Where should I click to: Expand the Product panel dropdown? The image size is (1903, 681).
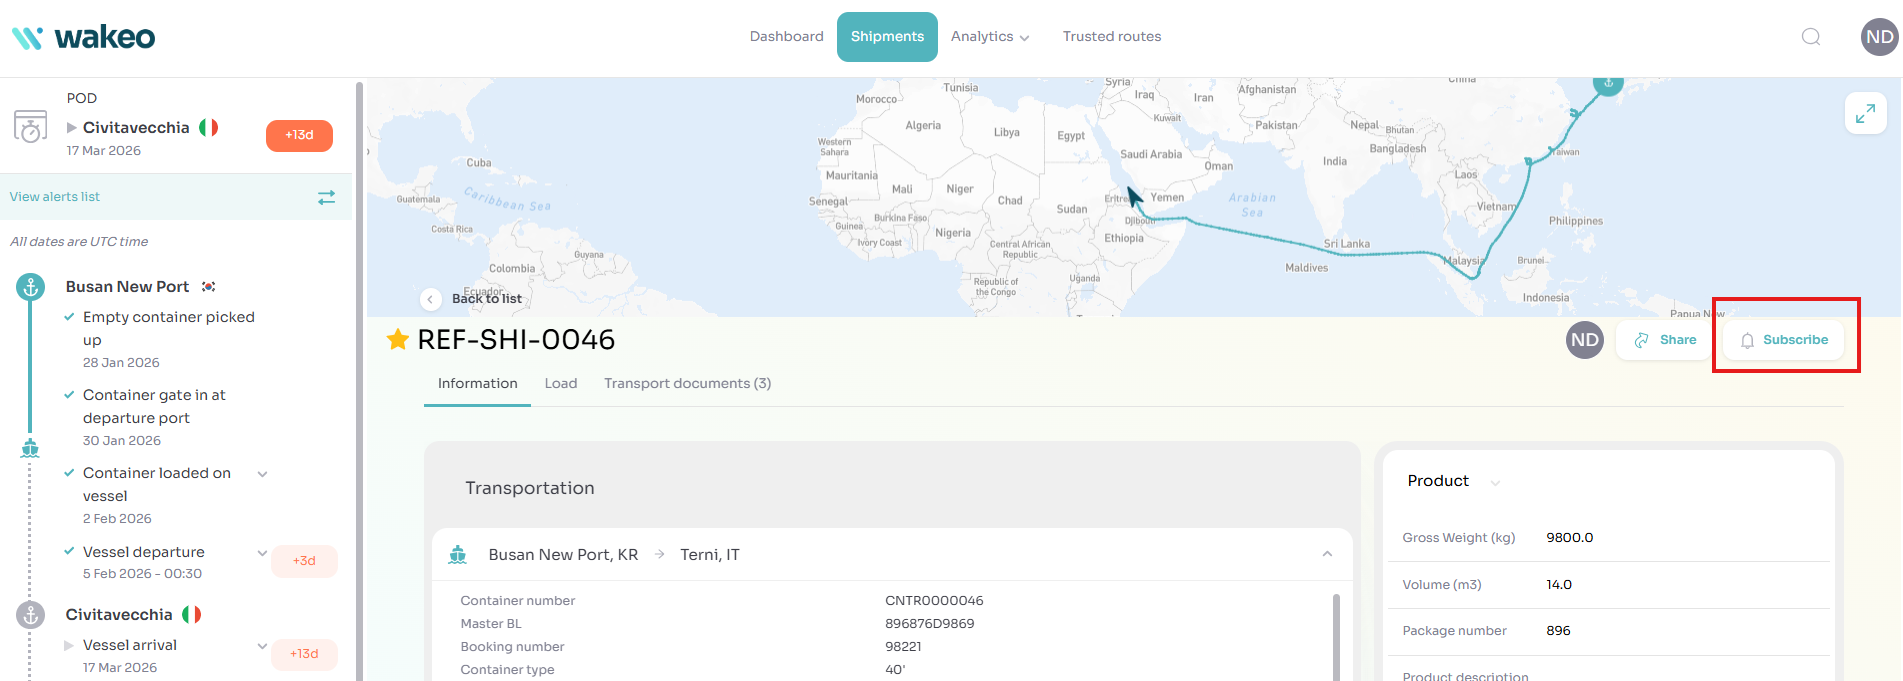coord(1496,482)
